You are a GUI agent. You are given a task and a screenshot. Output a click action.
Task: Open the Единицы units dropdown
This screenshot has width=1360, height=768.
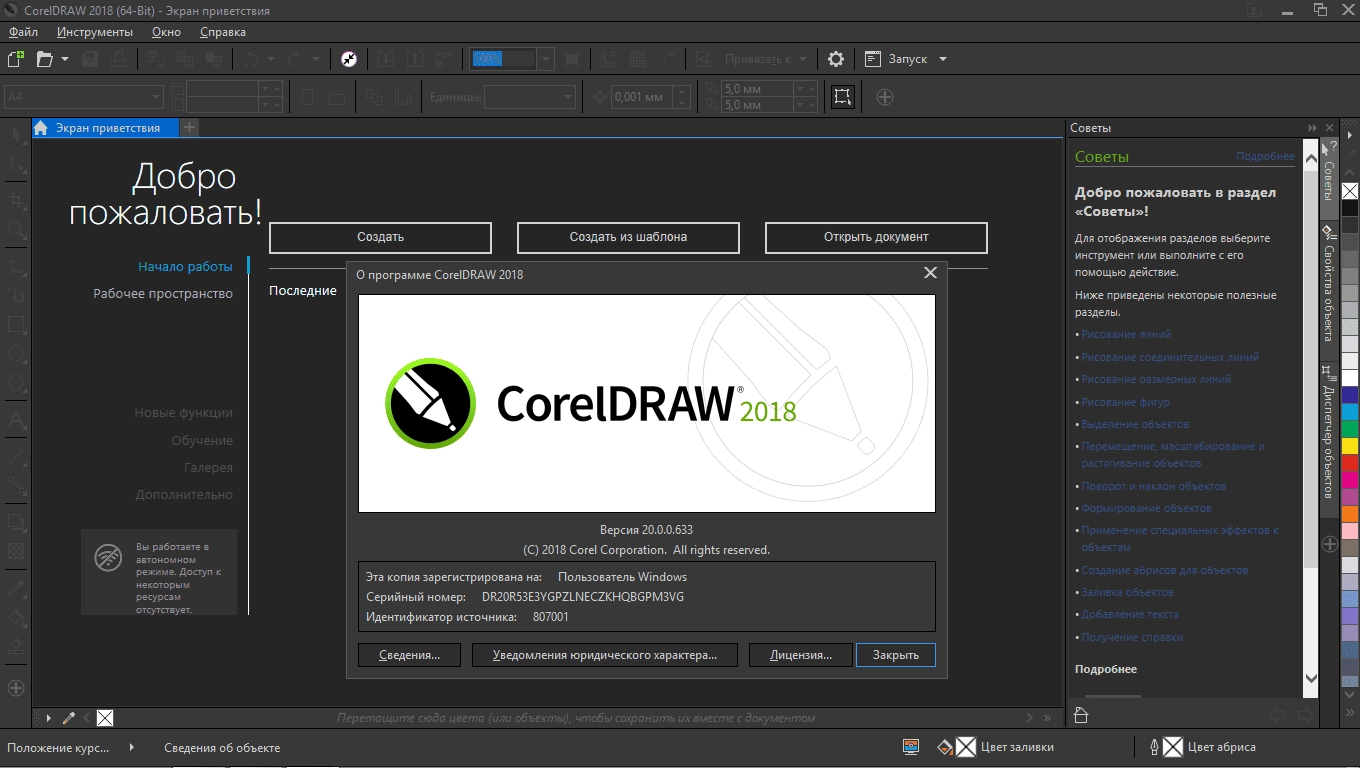[x=568, y=97]
